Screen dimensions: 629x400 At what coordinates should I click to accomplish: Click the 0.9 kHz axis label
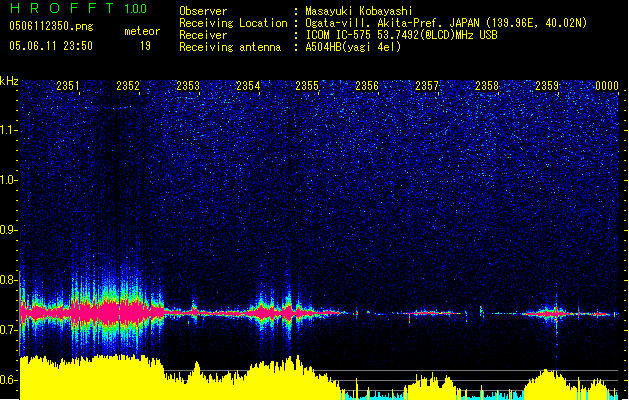(x=8, y=230)
